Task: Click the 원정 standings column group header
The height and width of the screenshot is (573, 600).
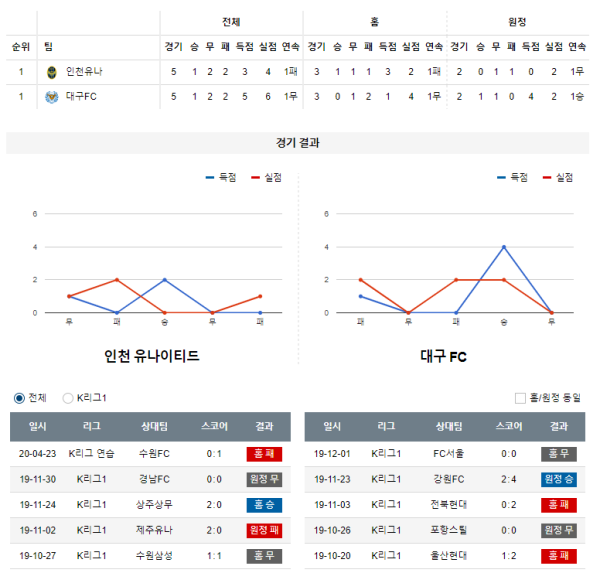Action: [517, 22]
